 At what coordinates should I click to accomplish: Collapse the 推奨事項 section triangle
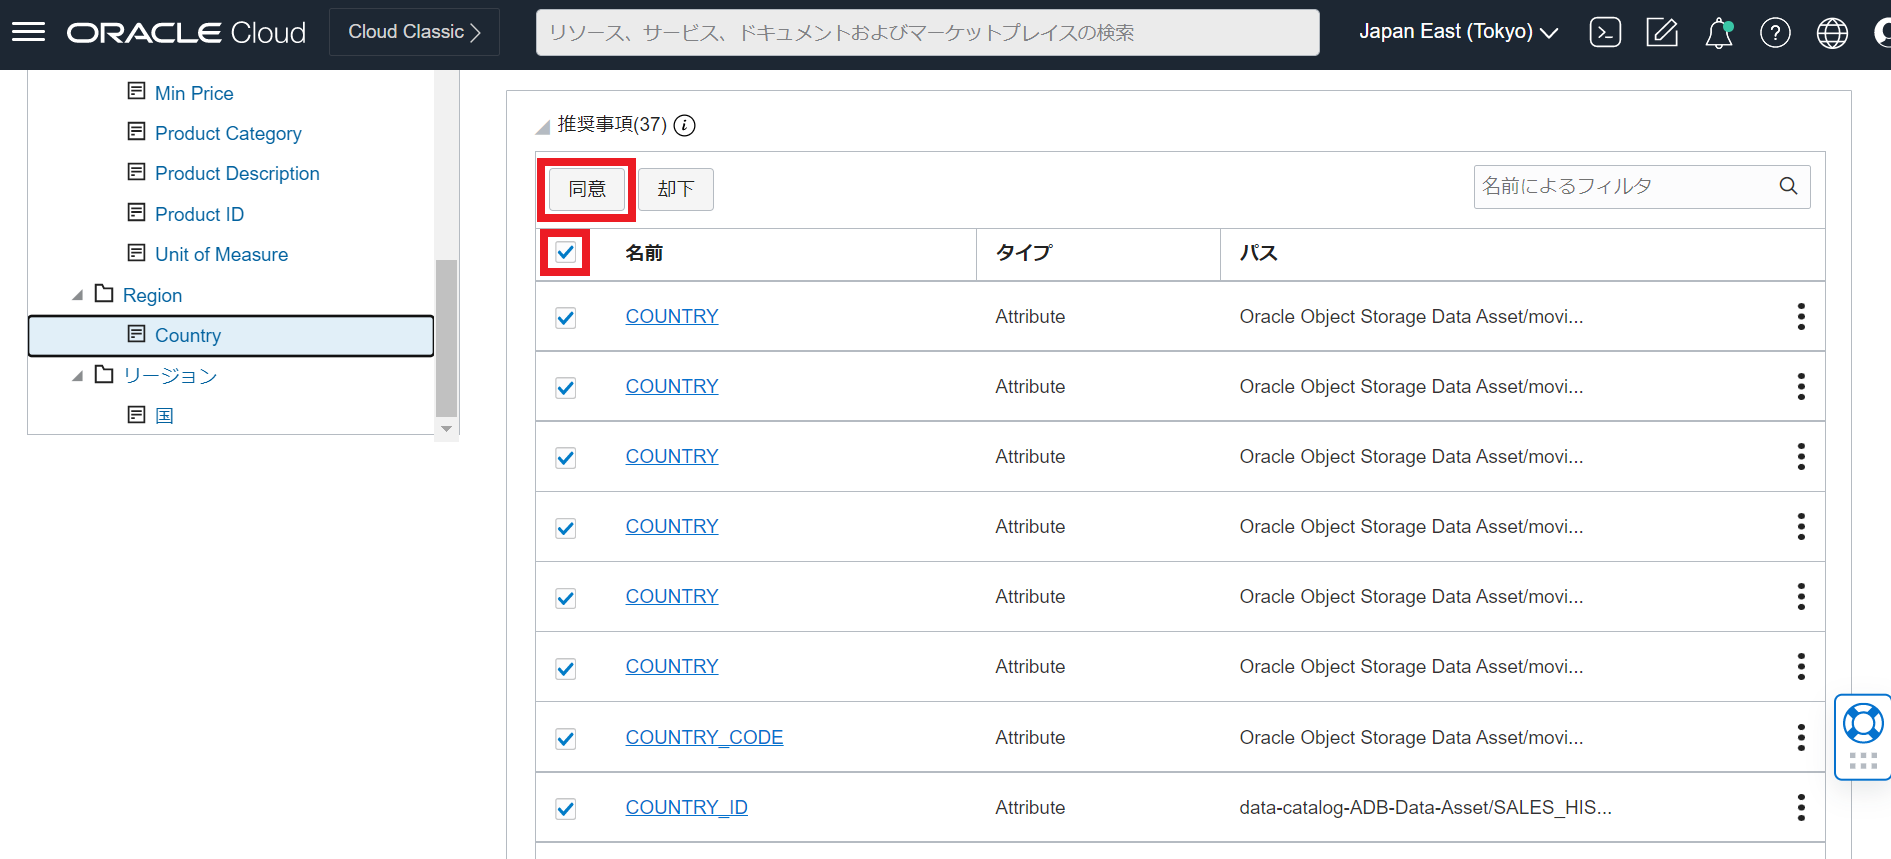(543, 127)
